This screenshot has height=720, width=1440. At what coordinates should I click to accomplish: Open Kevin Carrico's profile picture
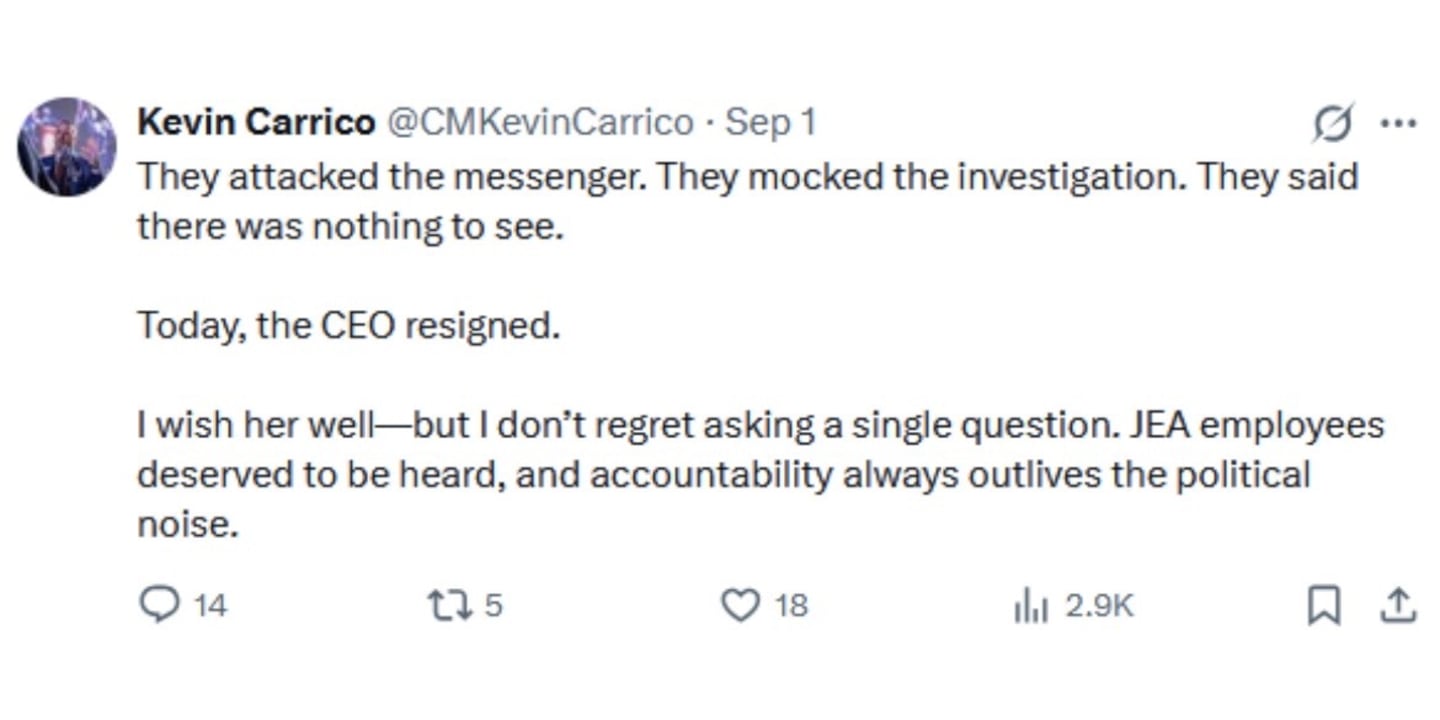click(x=67, y=147)
